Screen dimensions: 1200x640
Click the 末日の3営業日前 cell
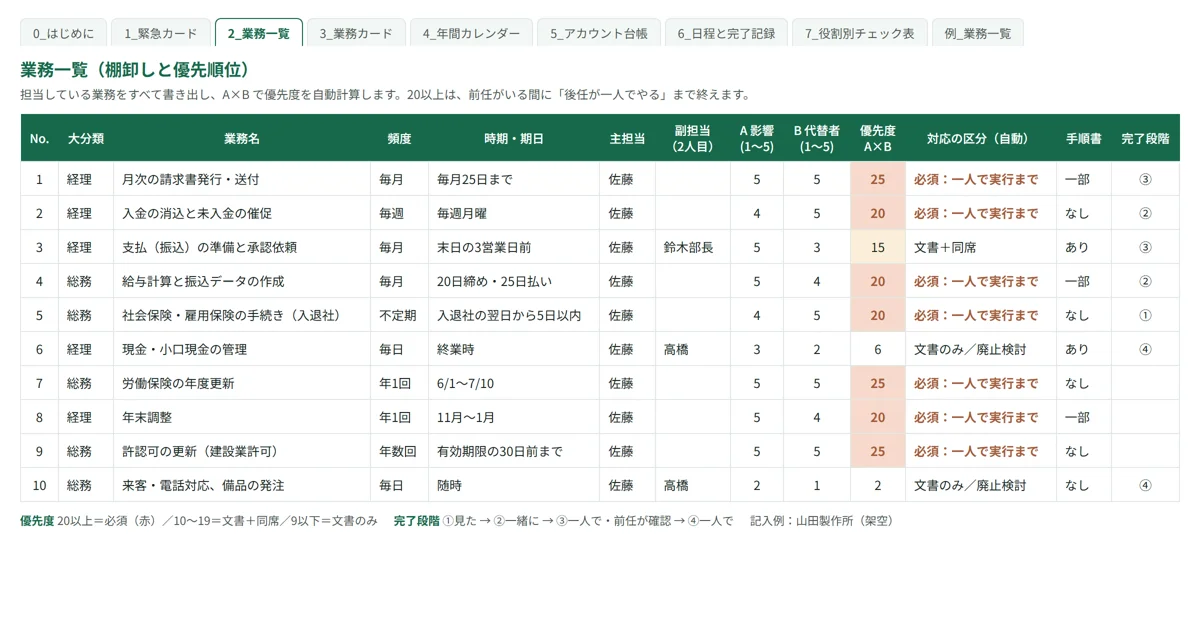pyautogui.click(x=514, y=247)
